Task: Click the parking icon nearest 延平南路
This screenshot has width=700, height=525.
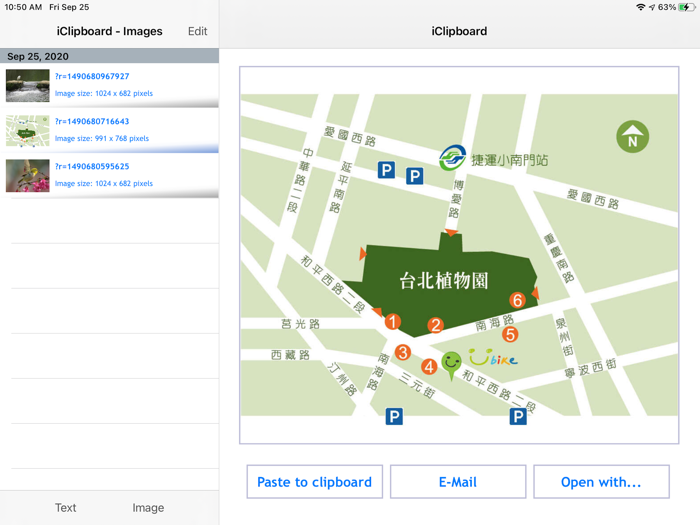Action: 386,170
